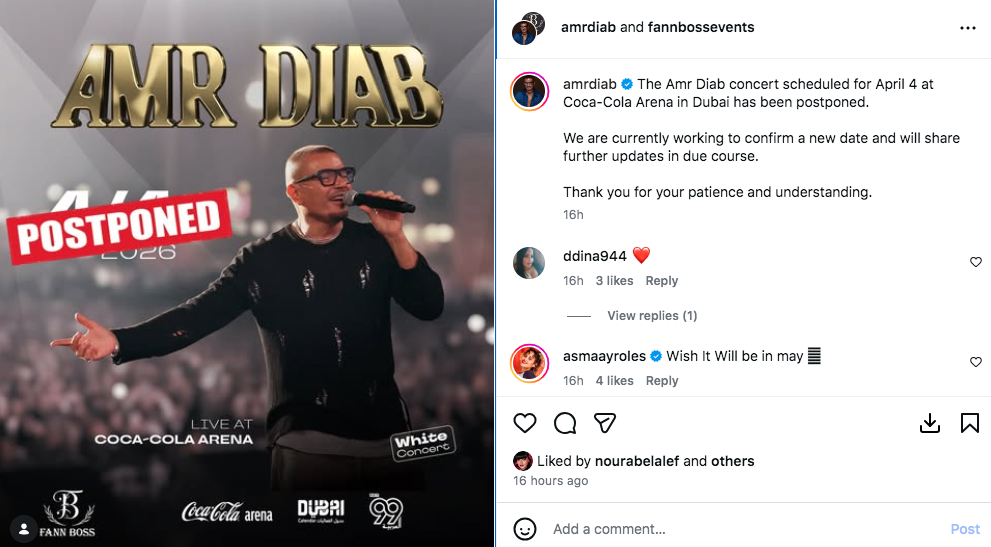Reply to the asmaayroles comment
This screenshot has width=991, height=547.
pyautogui.click(x=661, y=381)
